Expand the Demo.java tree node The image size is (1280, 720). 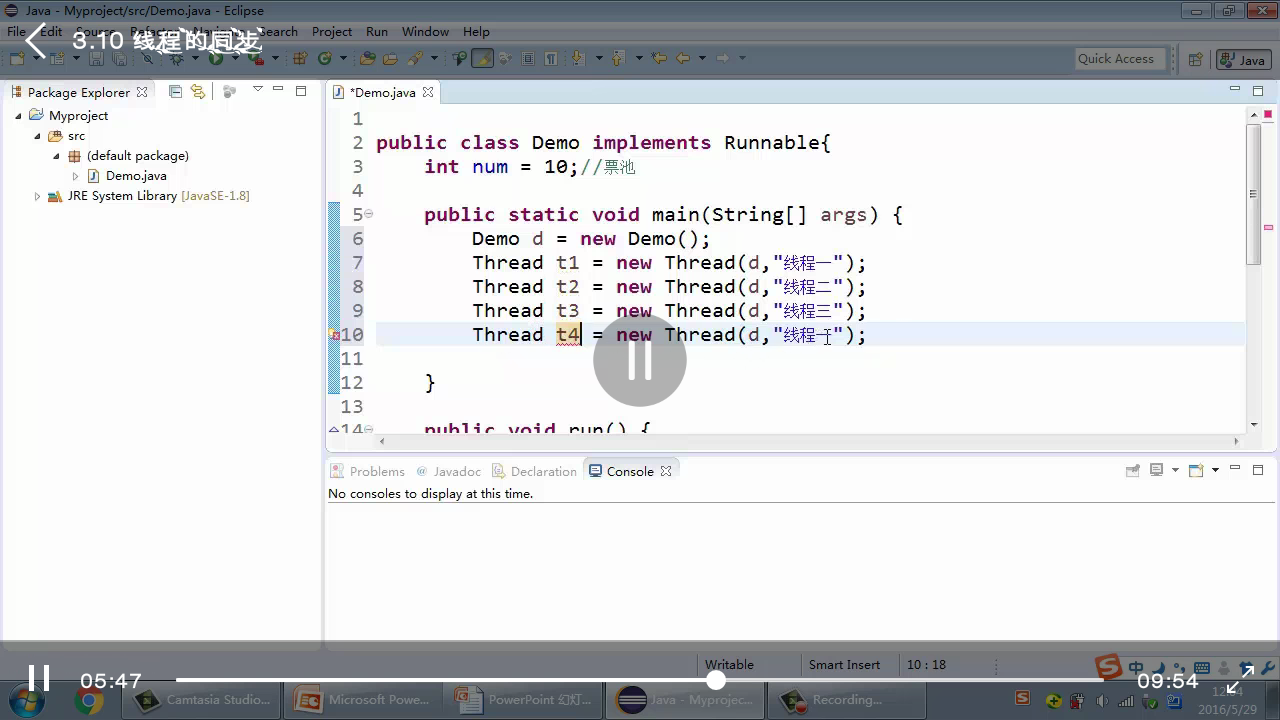click(x=75, y=176)
